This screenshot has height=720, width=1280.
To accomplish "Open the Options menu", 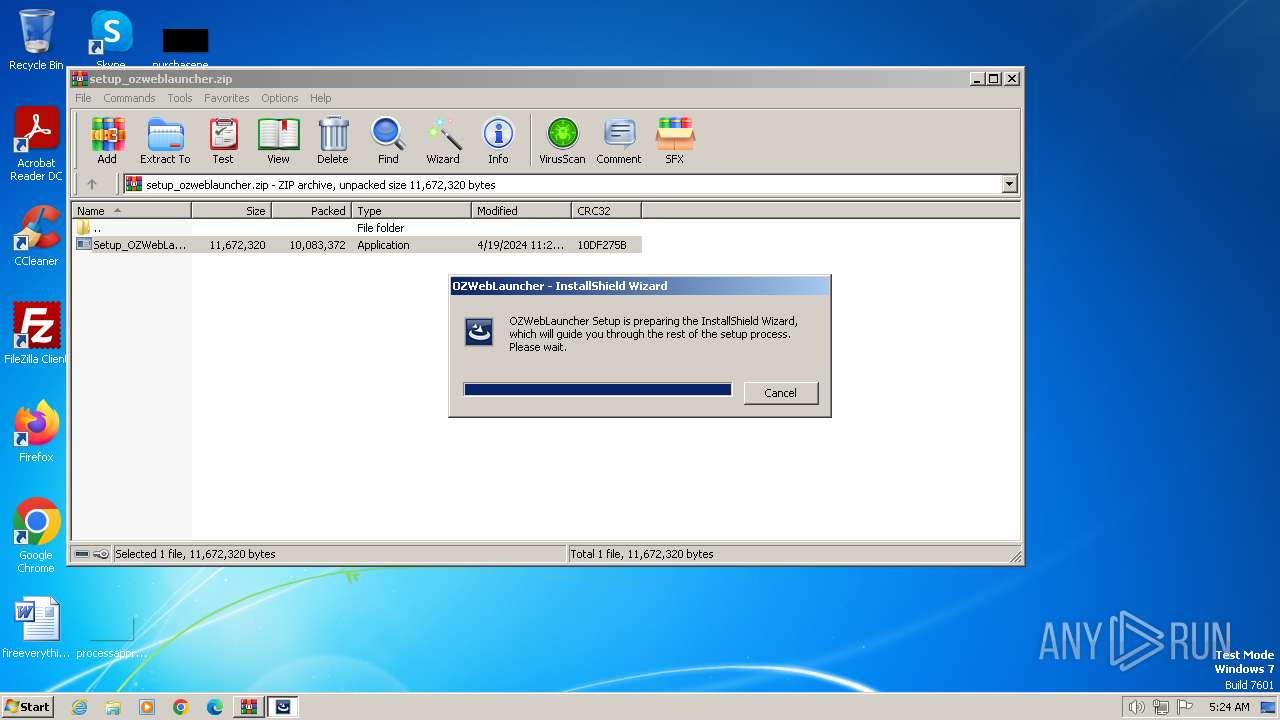I will [x=280, y=98].
